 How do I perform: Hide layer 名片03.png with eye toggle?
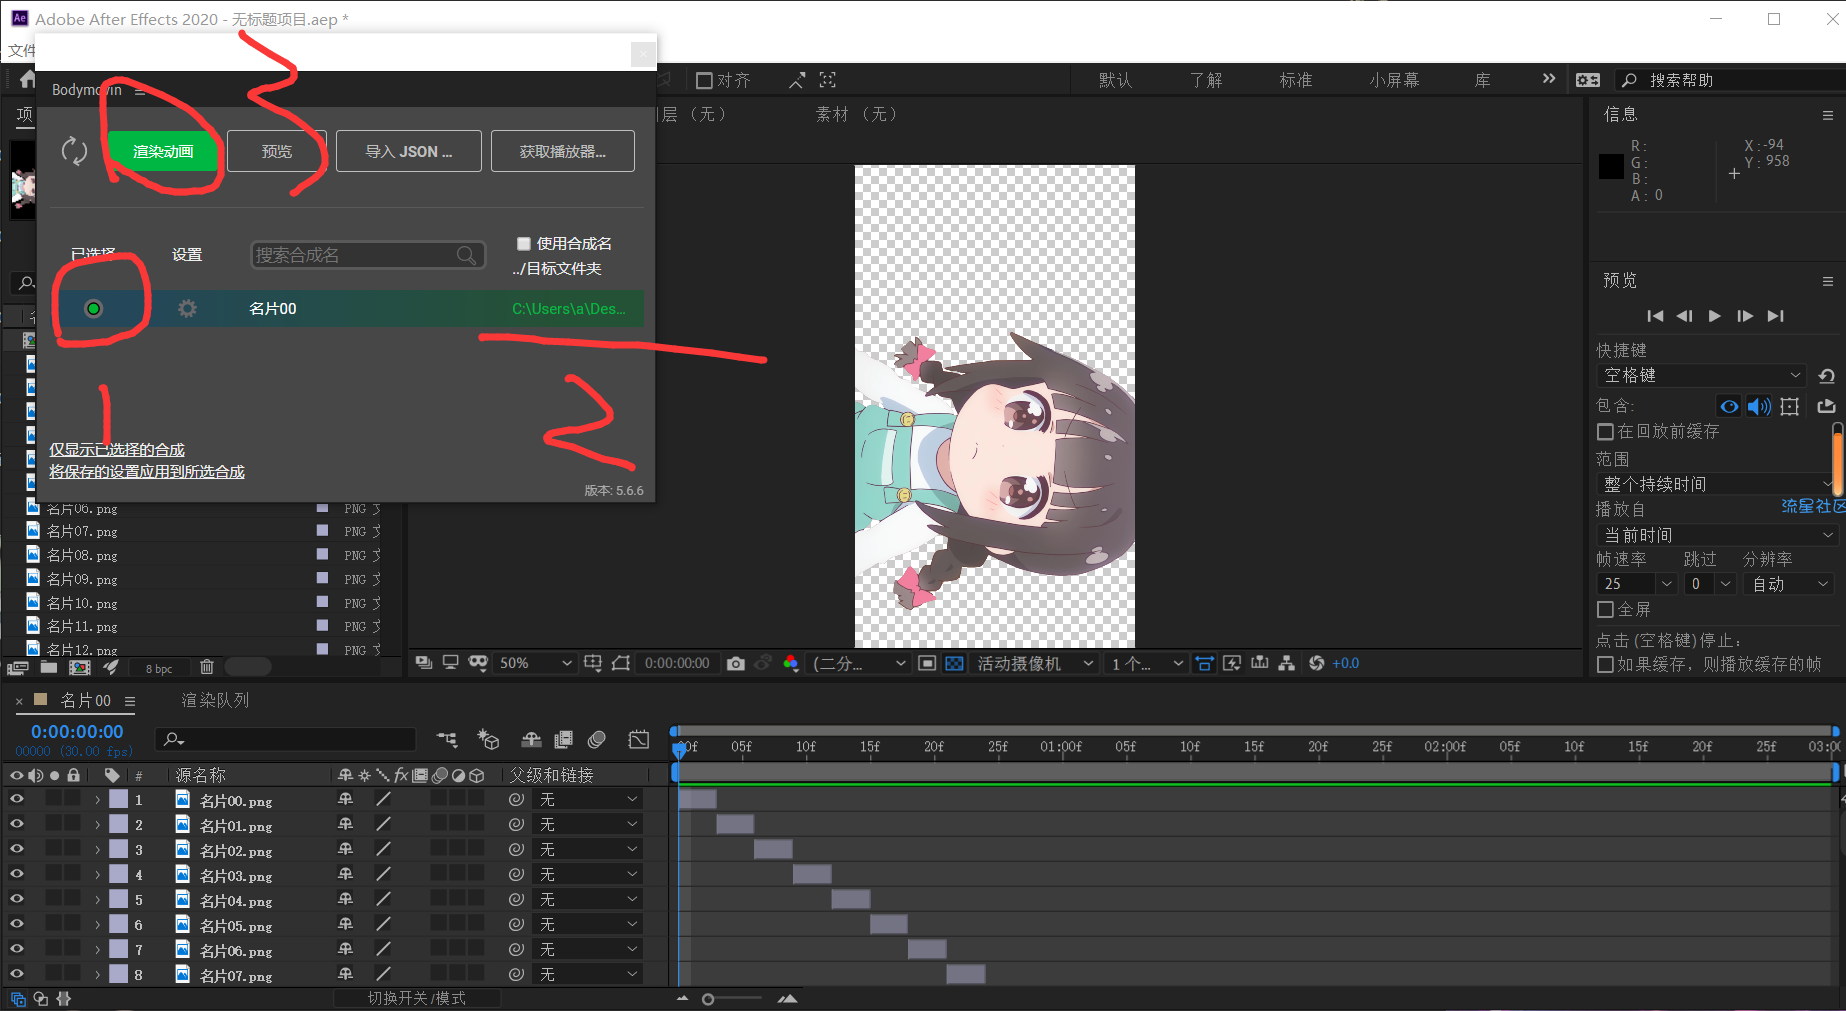pyautogui.click(x=17, y=874)
